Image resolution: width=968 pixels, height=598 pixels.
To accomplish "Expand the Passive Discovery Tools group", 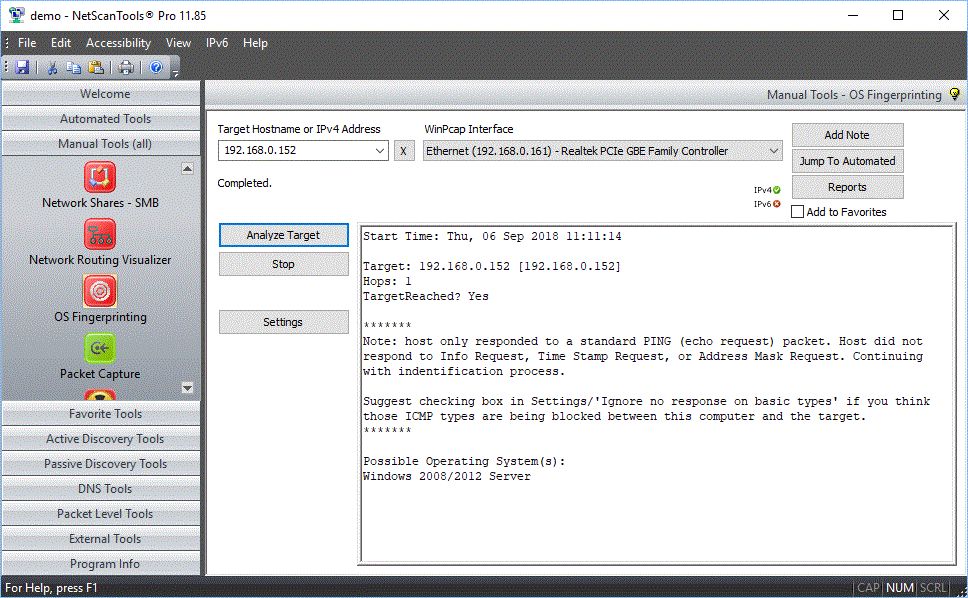I will pyautogui.click(x=101, y=463).
